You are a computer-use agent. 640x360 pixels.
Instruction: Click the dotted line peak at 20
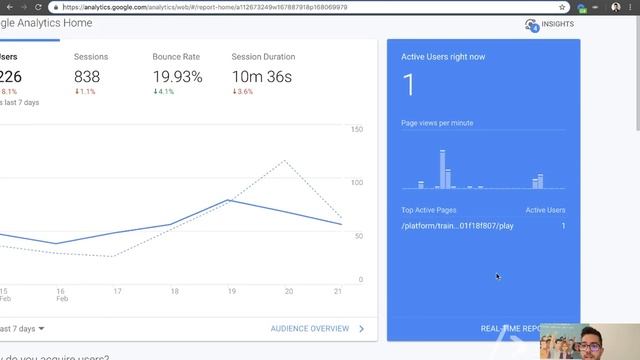tap(284, 161)
